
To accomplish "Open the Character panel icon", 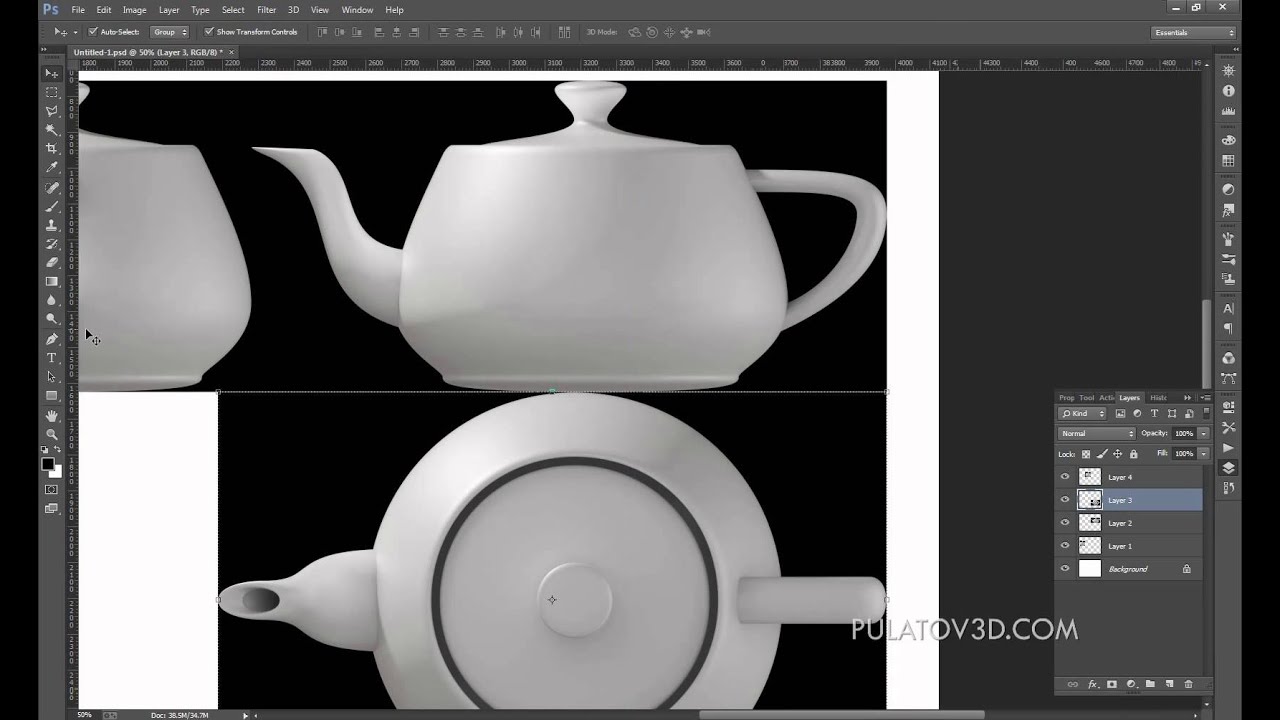I will click(1228, 309).
